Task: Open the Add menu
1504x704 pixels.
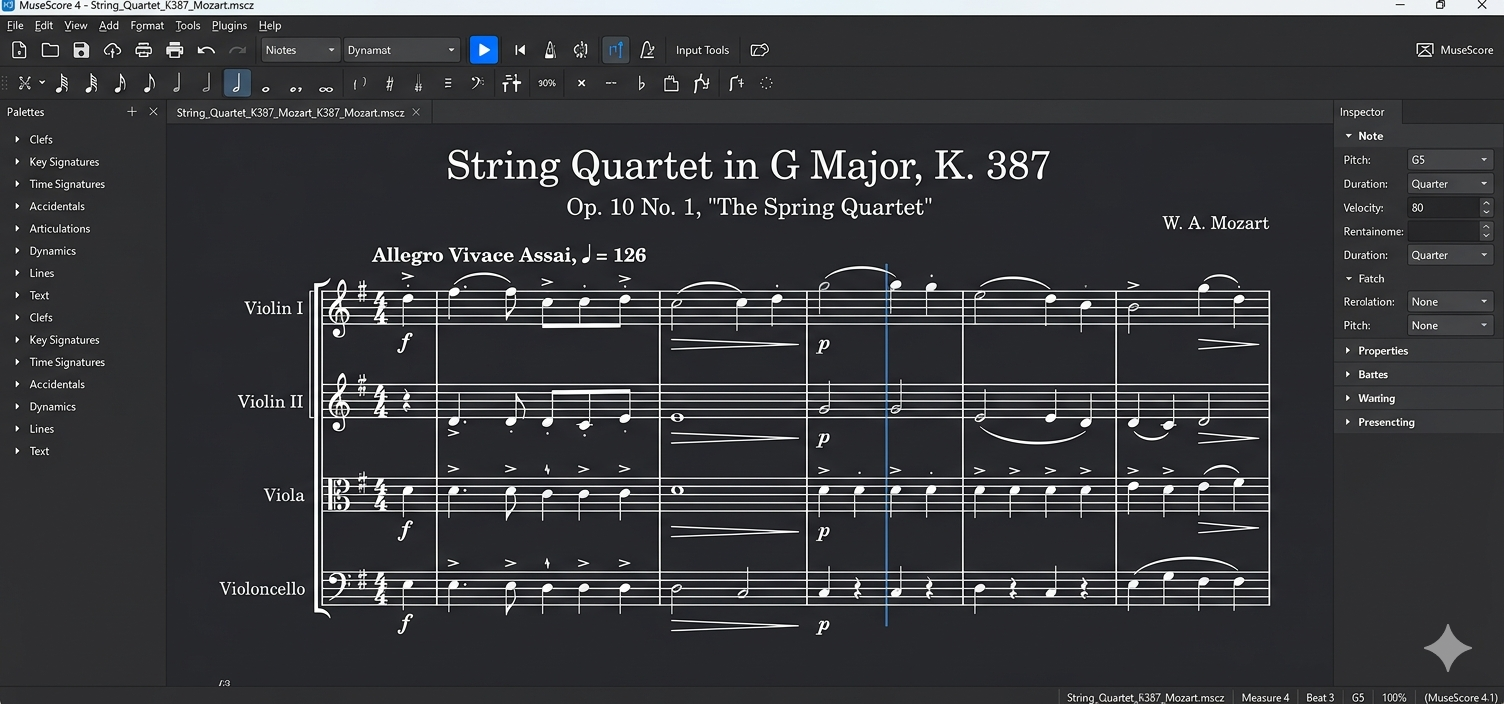Action: pyautogui.click(x=109, y=25)
